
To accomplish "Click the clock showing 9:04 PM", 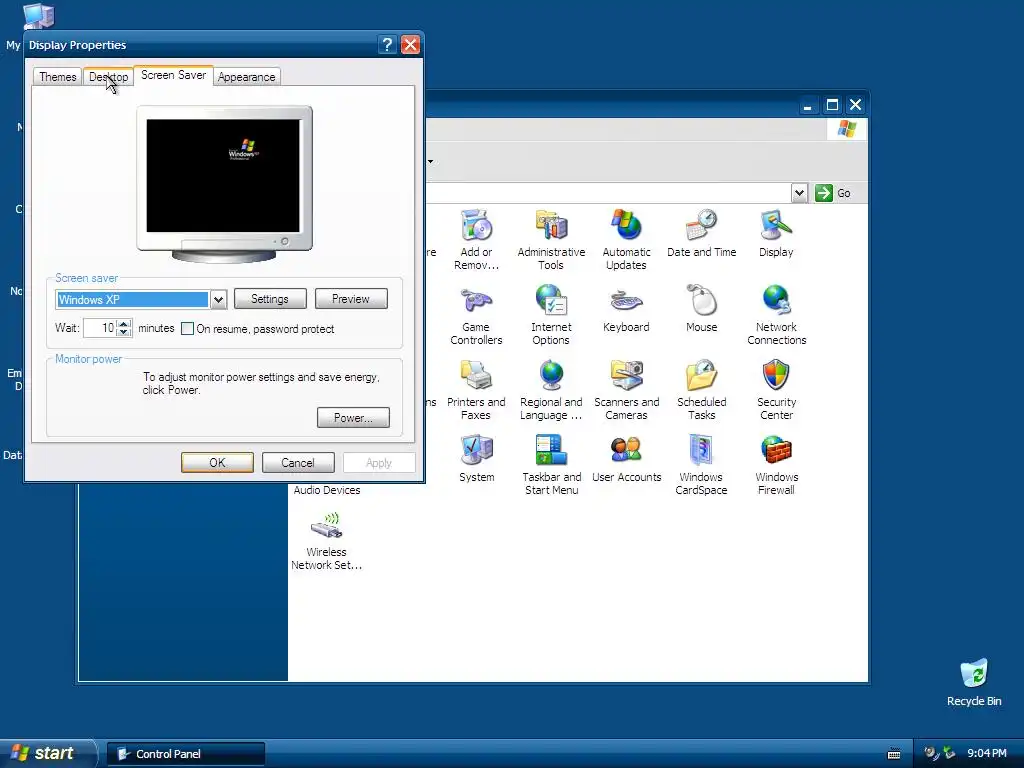I will 986,754.
